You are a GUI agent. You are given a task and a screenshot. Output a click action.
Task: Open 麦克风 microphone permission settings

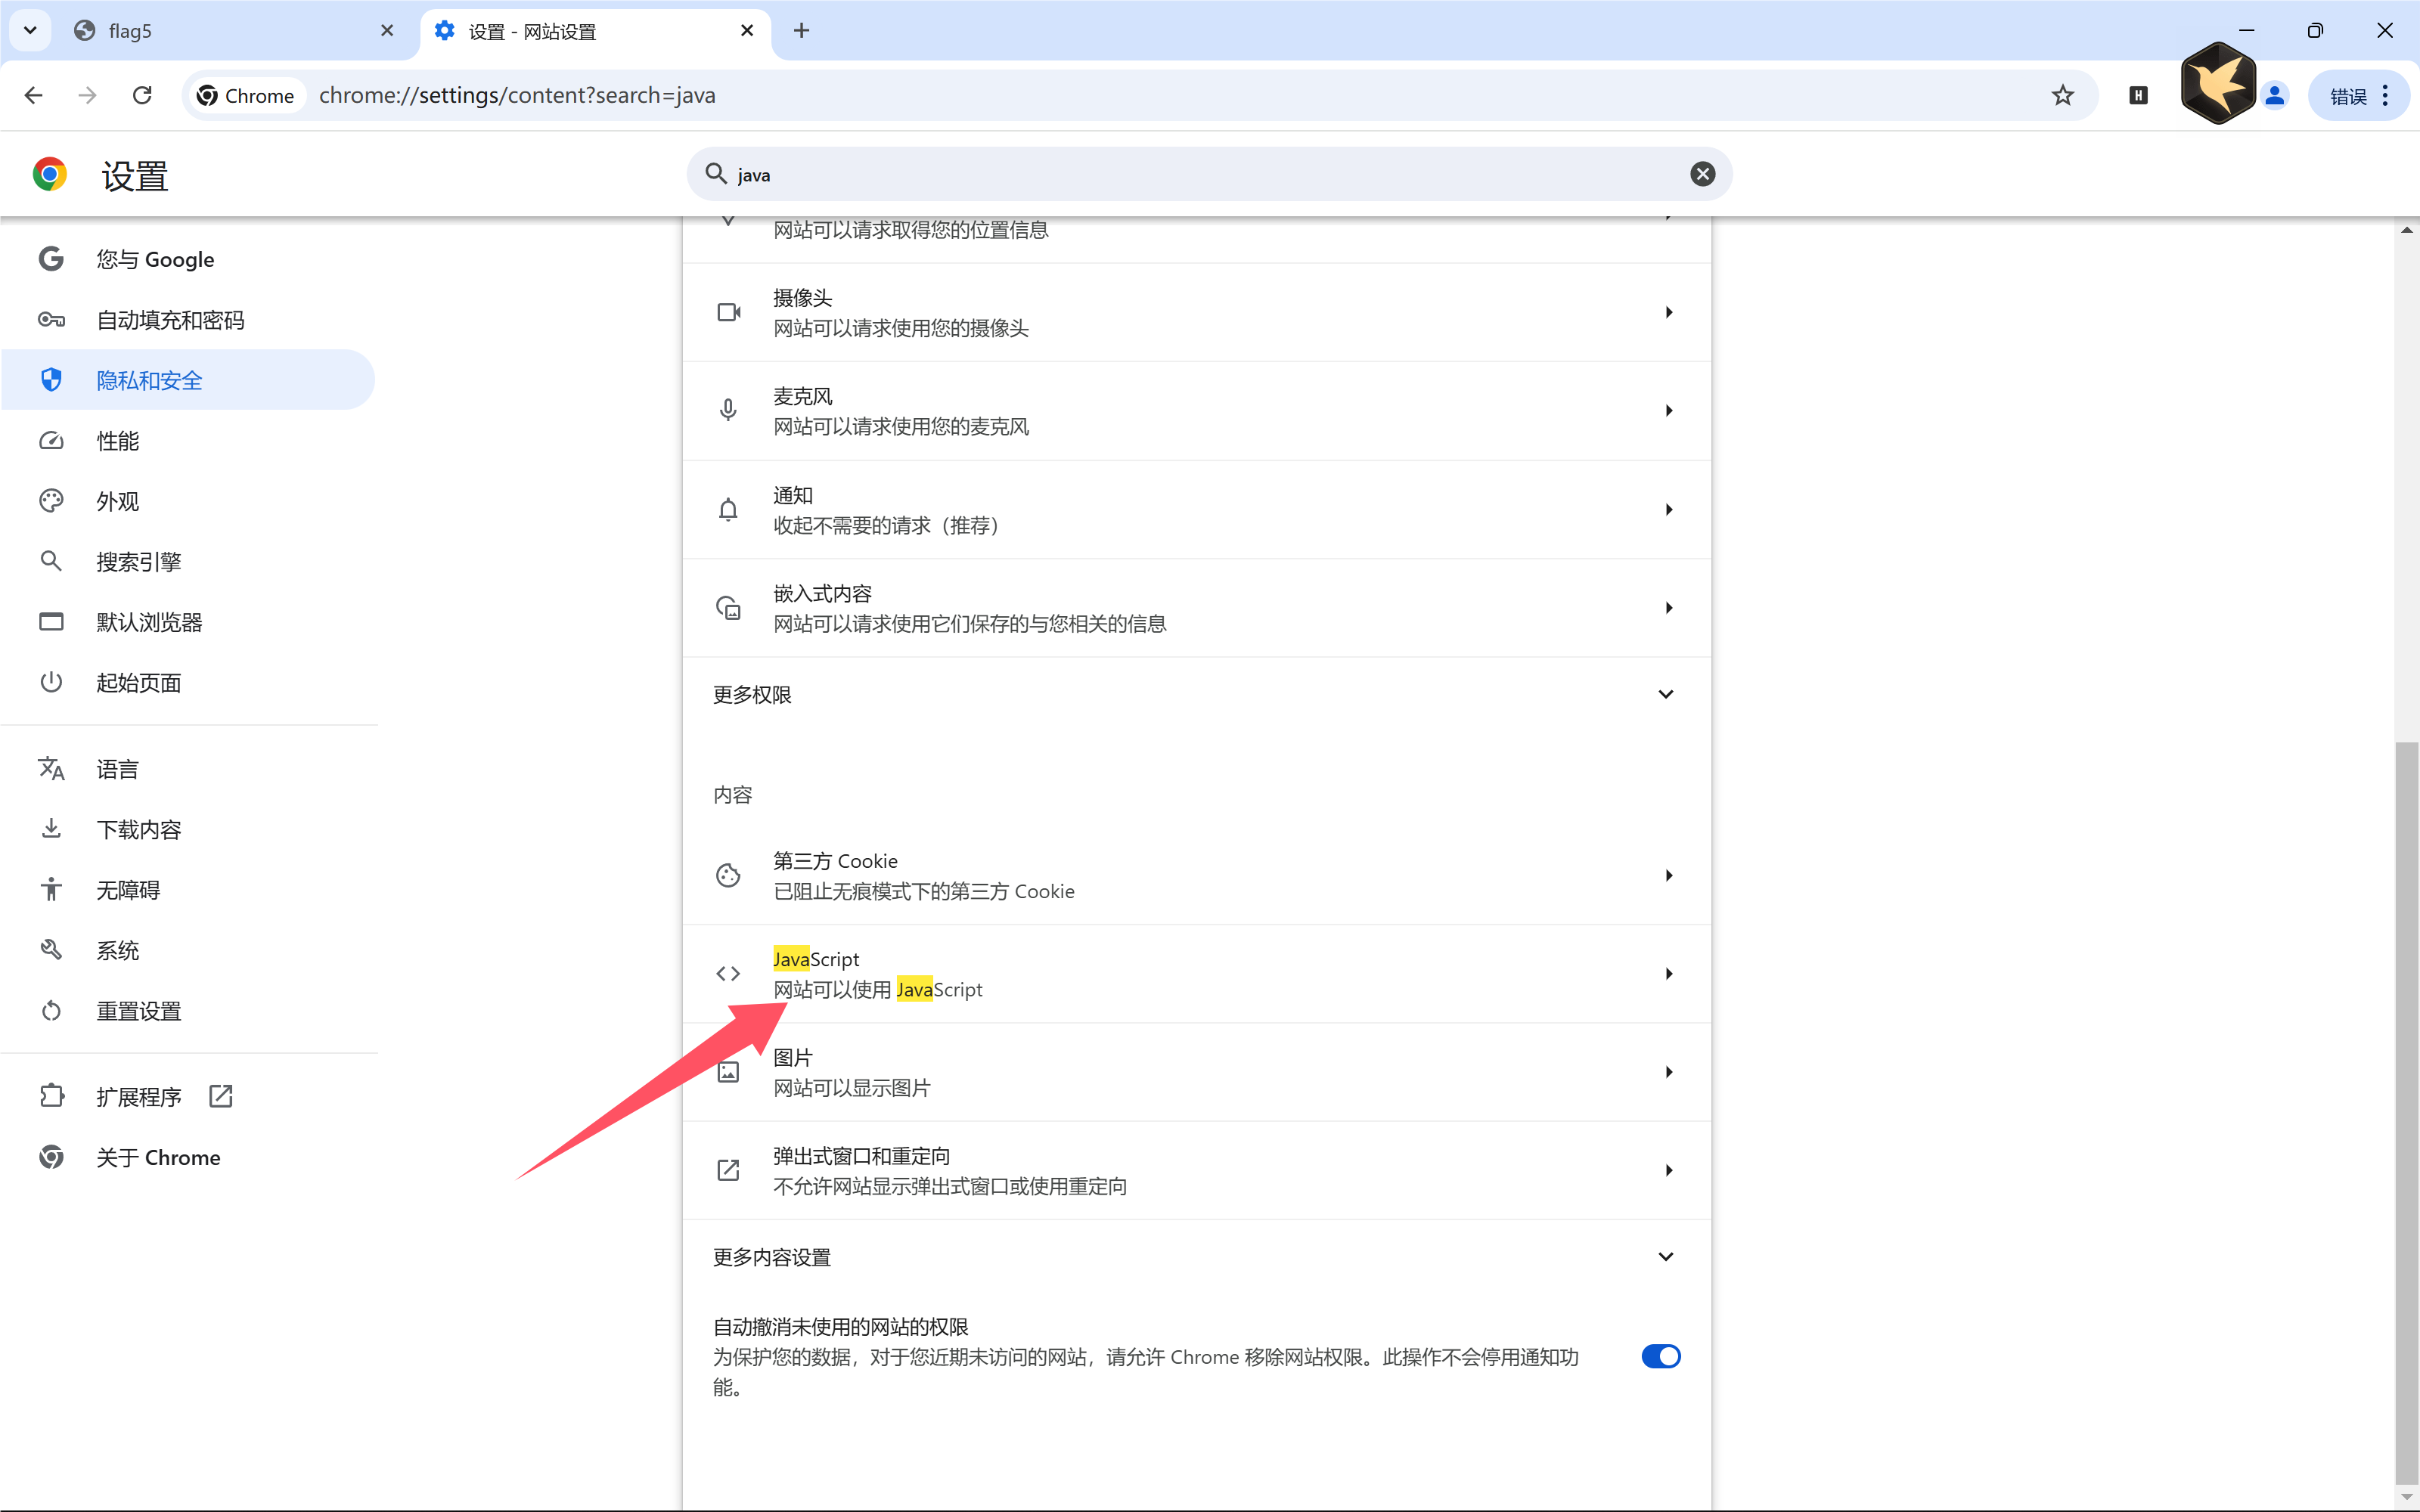tap(1197, 411)
